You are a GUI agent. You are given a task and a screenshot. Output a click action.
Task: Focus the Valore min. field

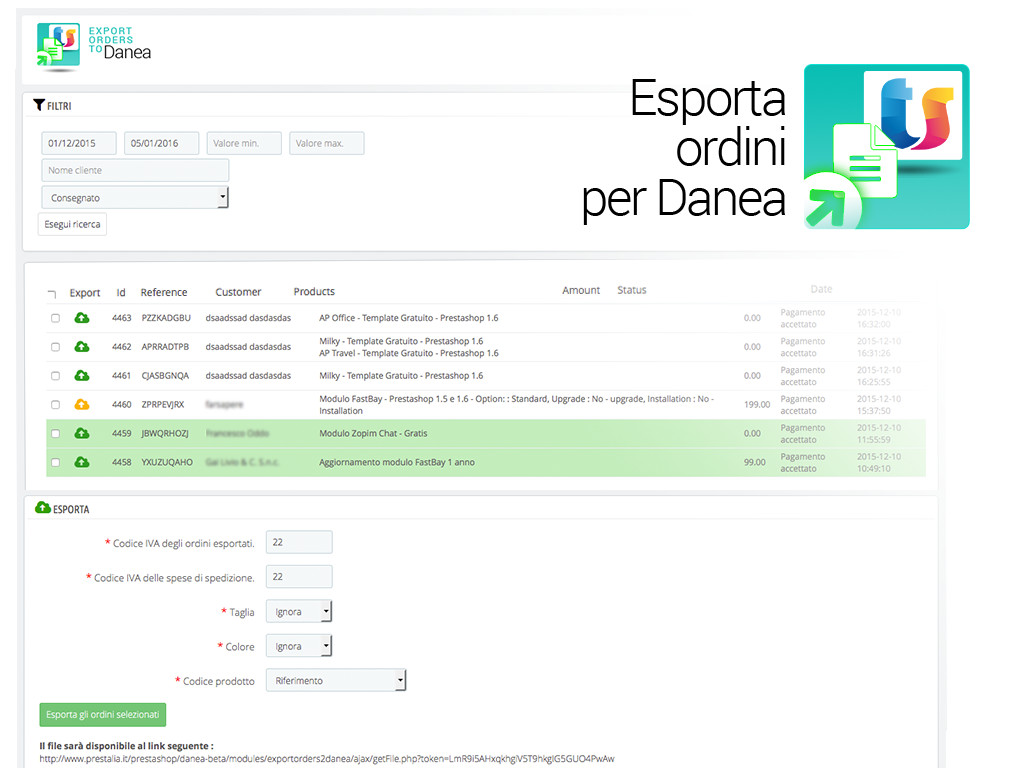point(244,143)
